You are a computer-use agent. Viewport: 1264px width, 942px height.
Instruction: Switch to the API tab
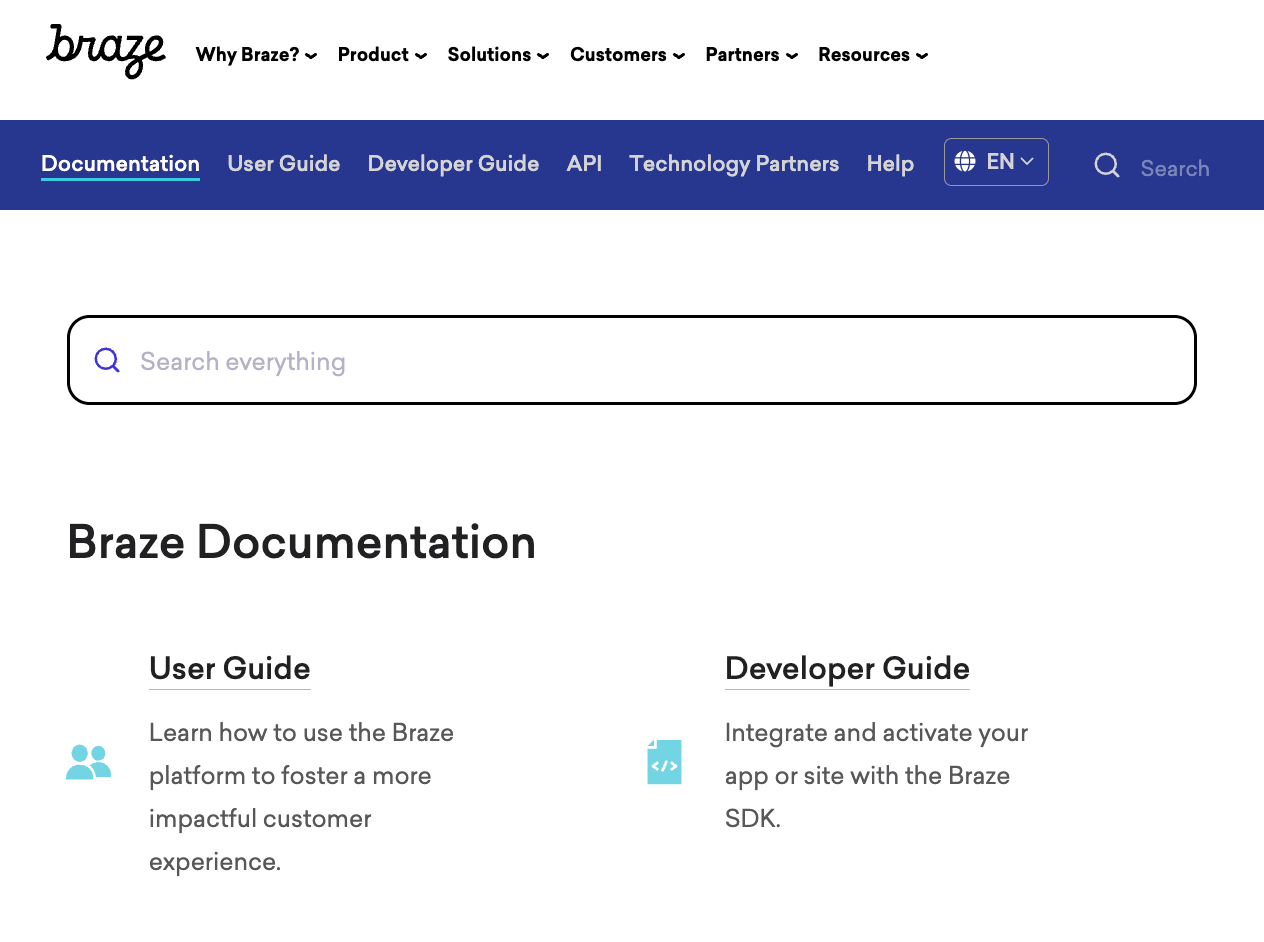point(584,164)
